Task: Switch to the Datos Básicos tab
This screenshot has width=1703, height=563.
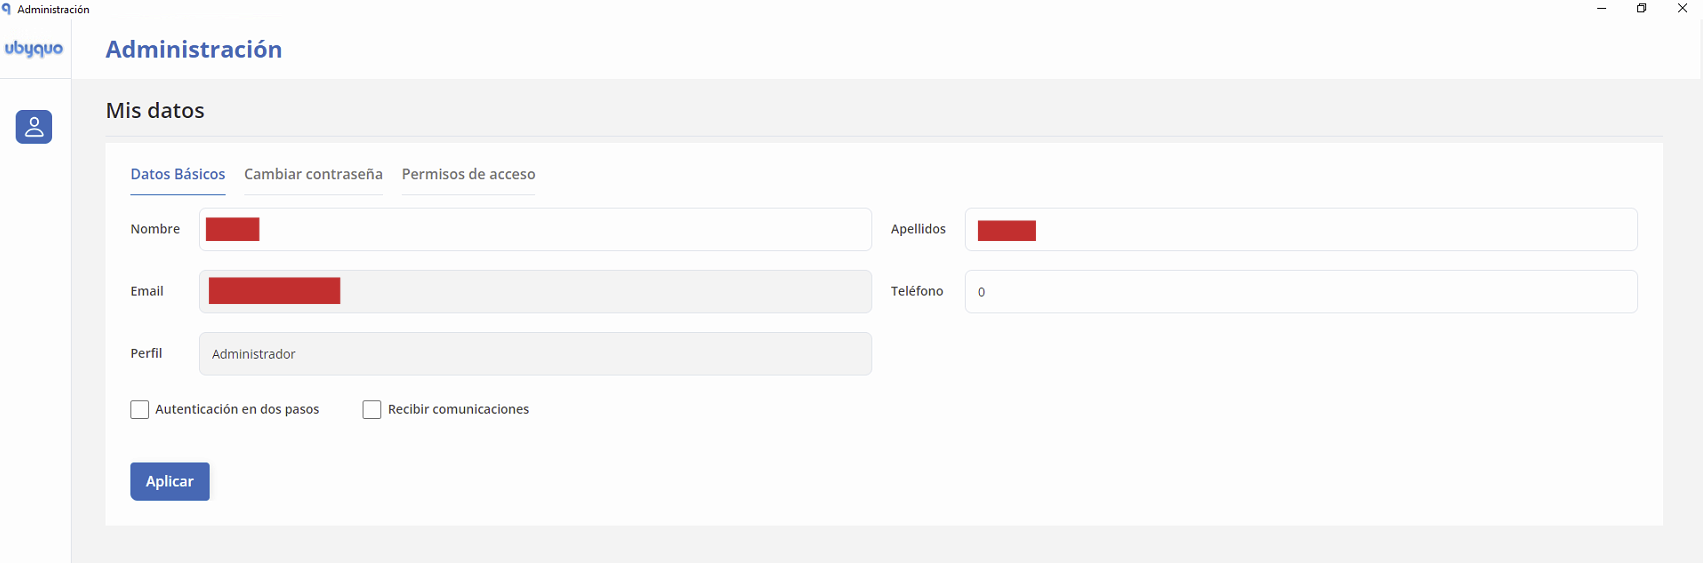Action: click(x=178, y=174)
